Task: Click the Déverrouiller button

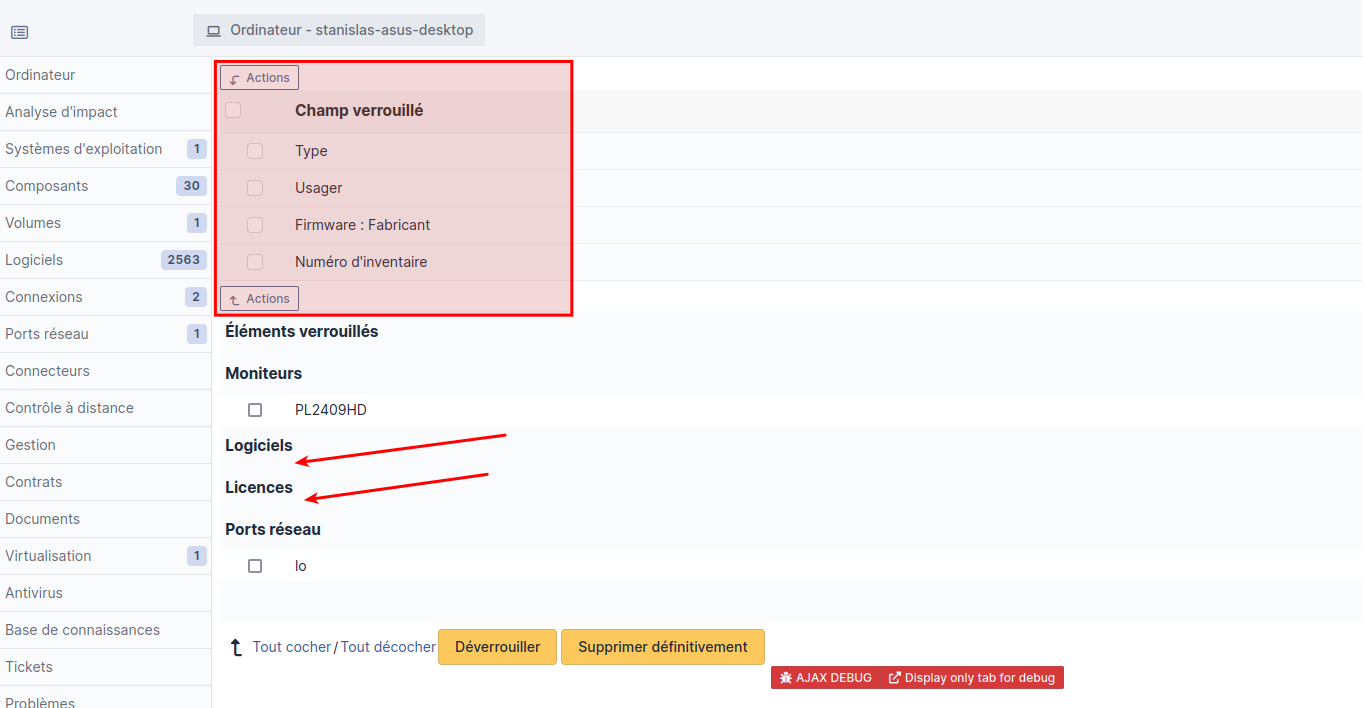Action: [x=497, y=647]
